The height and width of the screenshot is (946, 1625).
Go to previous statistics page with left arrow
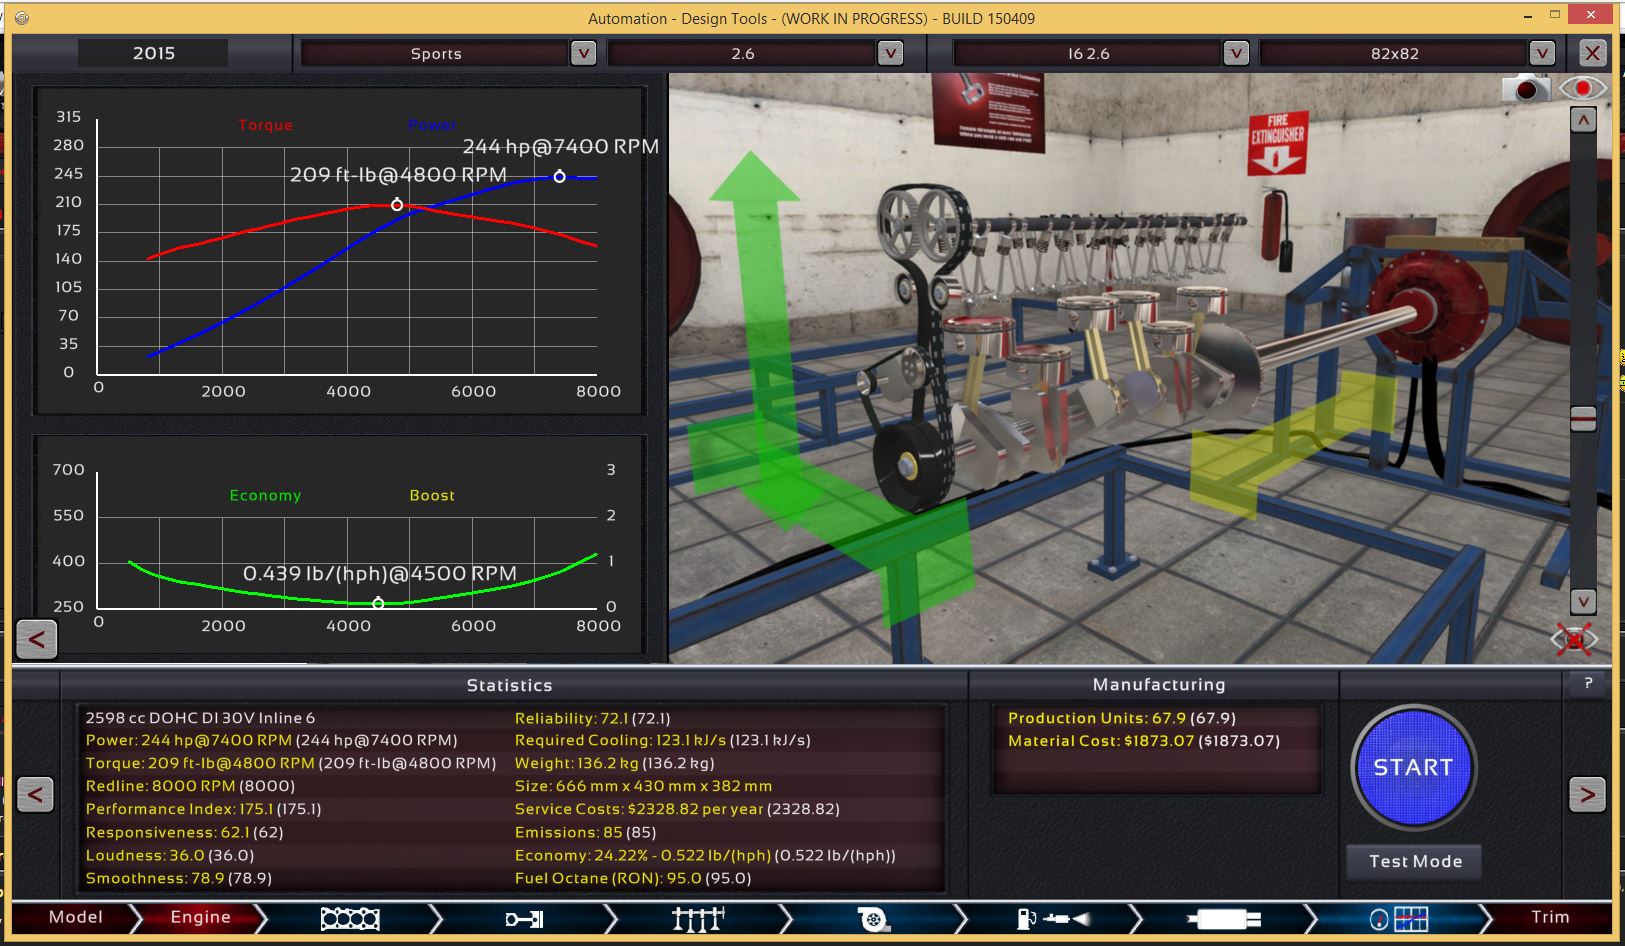point(35,795)
